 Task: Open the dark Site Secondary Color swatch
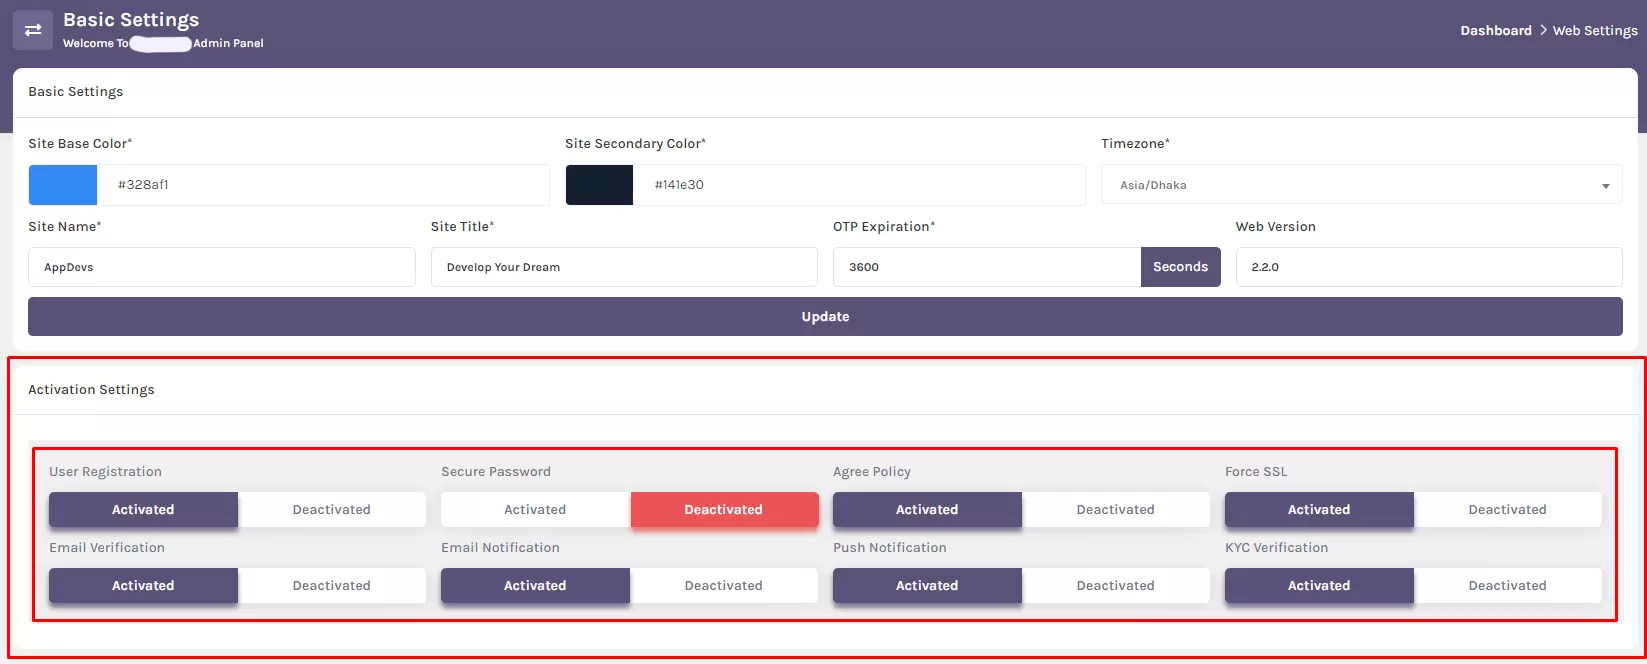[599, 185]
